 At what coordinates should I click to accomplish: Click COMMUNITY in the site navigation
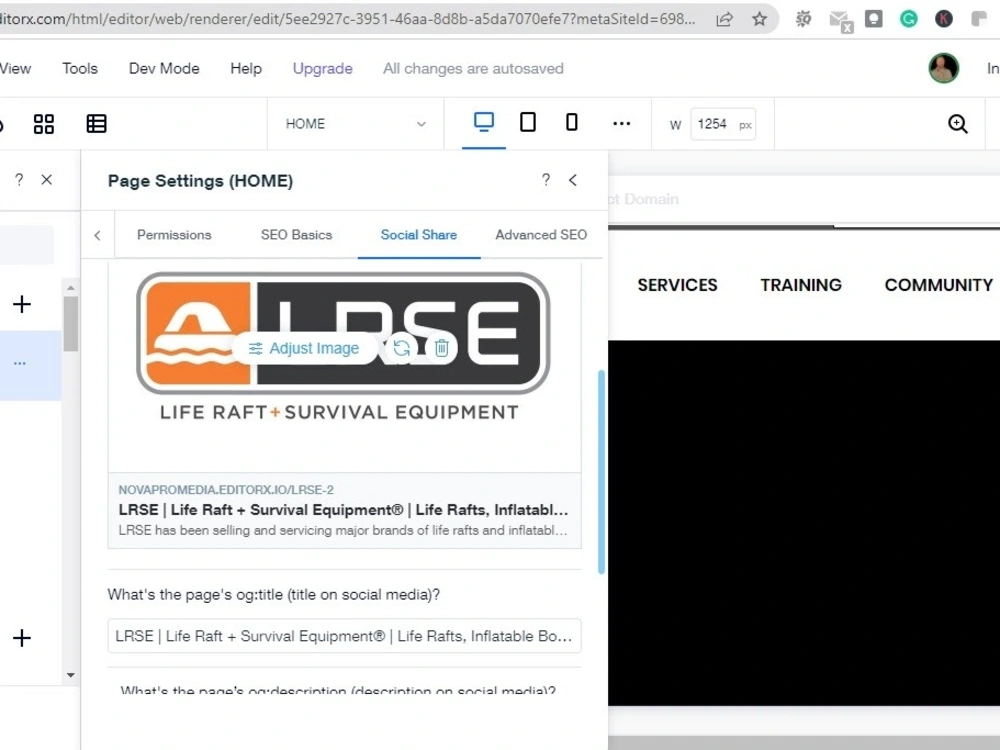click(939, 285)
